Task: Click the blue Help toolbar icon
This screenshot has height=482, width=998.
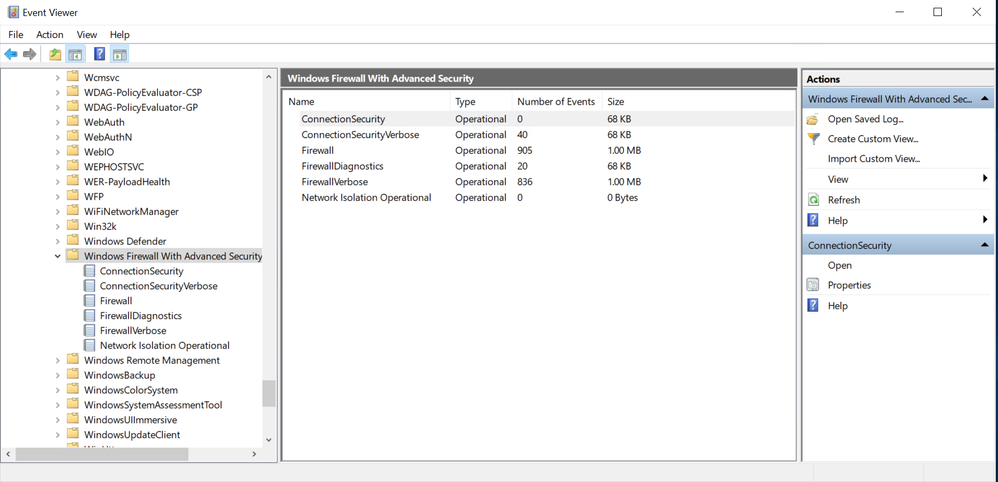Action: coord(99,55)
